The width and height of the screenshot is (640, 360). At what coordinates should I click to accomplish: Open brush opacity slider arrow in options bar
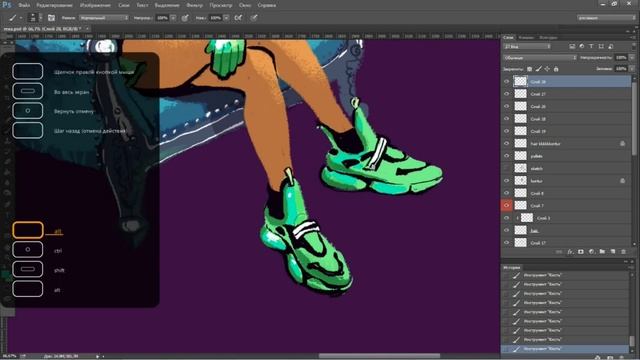click(173, 18)
